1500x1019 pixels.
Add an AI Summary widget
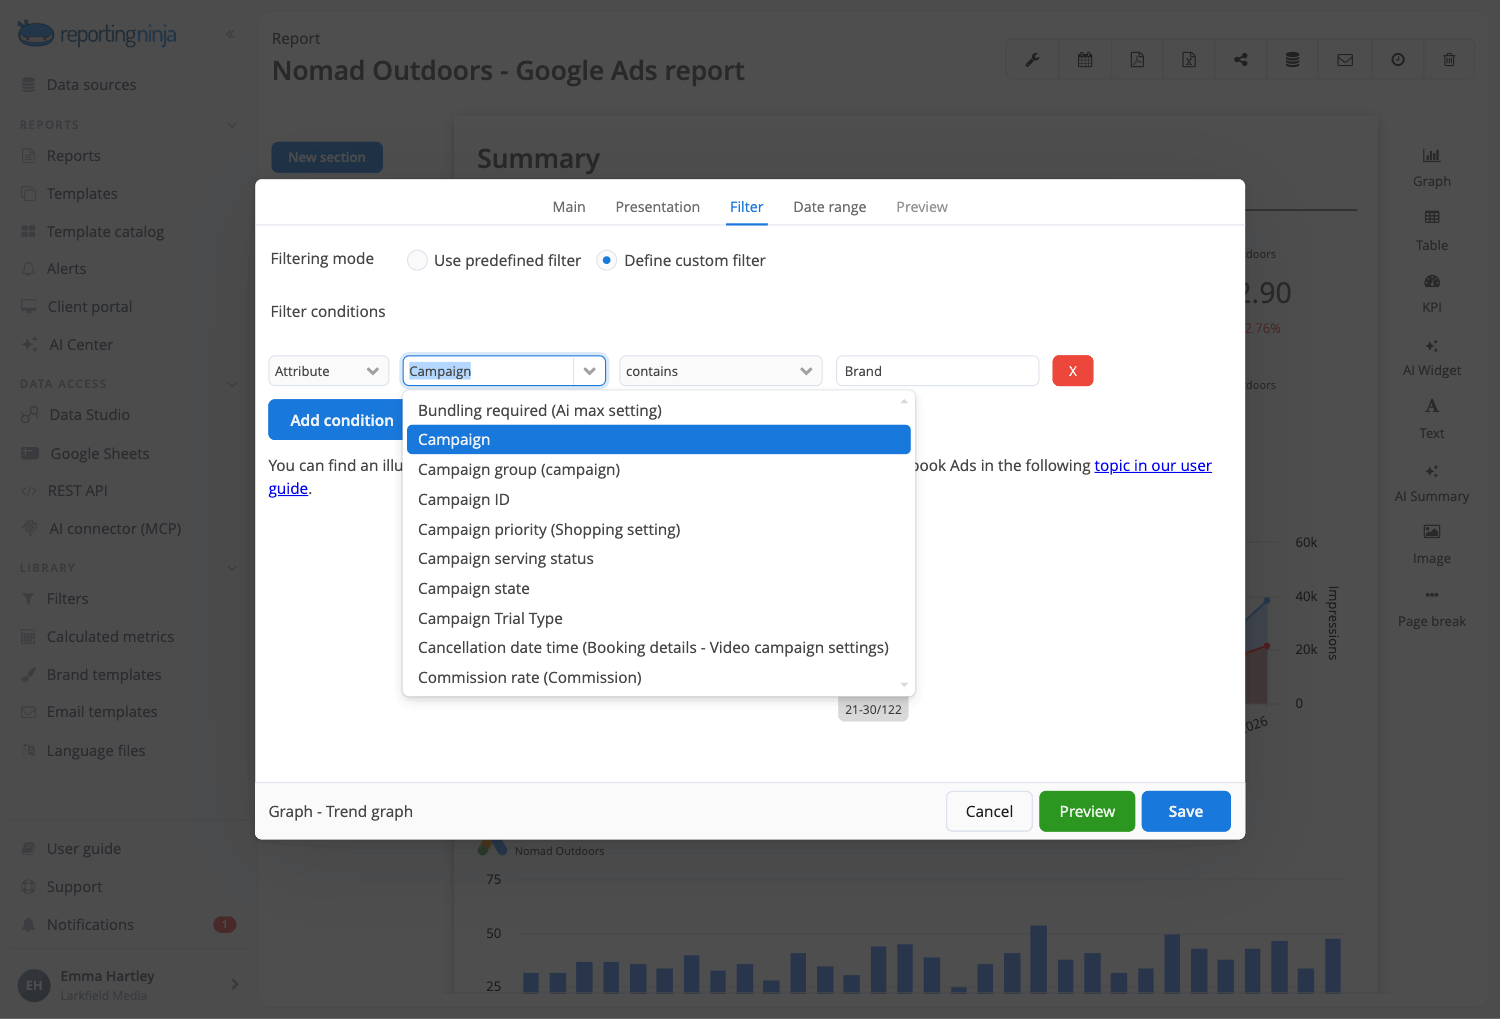[1432, 482]
